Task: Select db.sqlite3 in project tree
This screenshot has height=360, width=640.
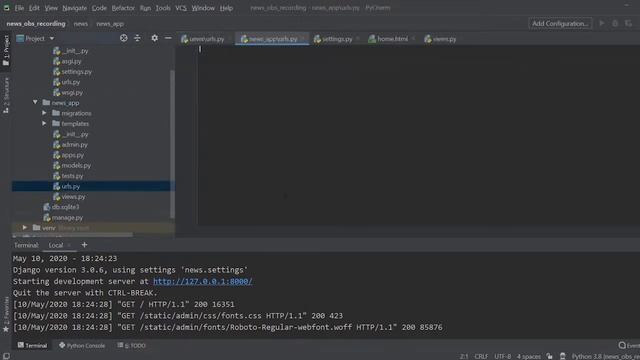Action: click(x=65, y=207)
